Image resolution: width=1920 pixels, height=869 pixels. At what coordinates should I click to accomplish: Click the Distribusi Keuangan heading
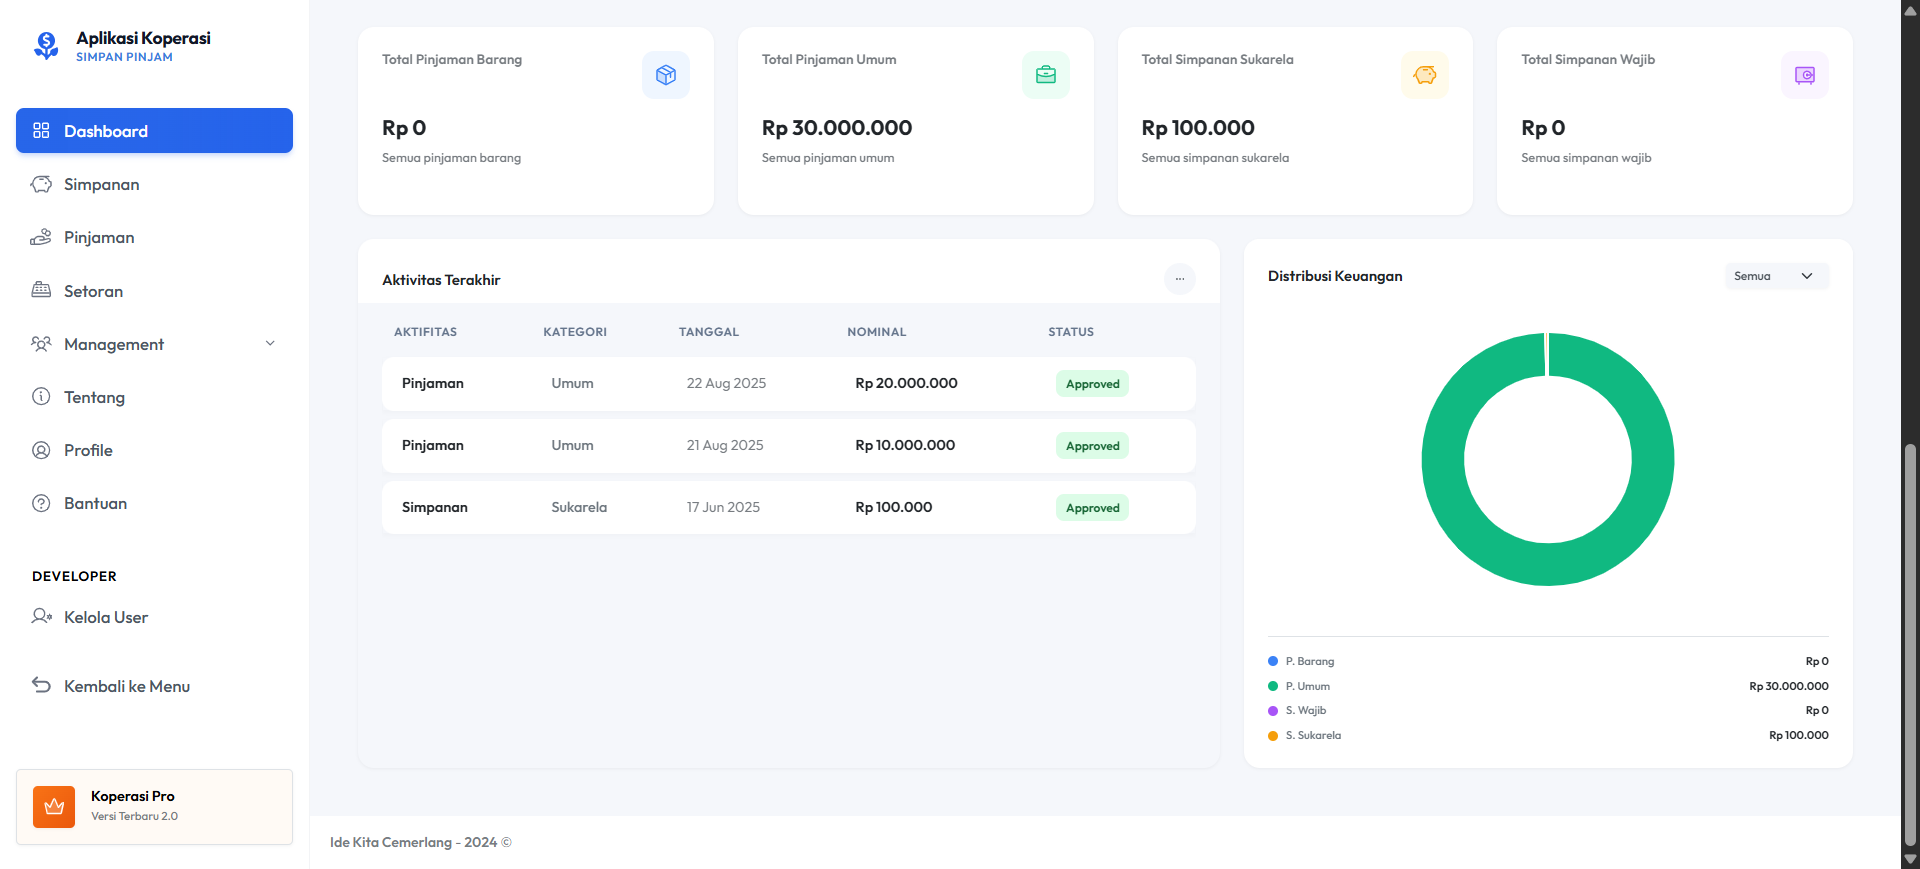click(x=1335, y=276)
